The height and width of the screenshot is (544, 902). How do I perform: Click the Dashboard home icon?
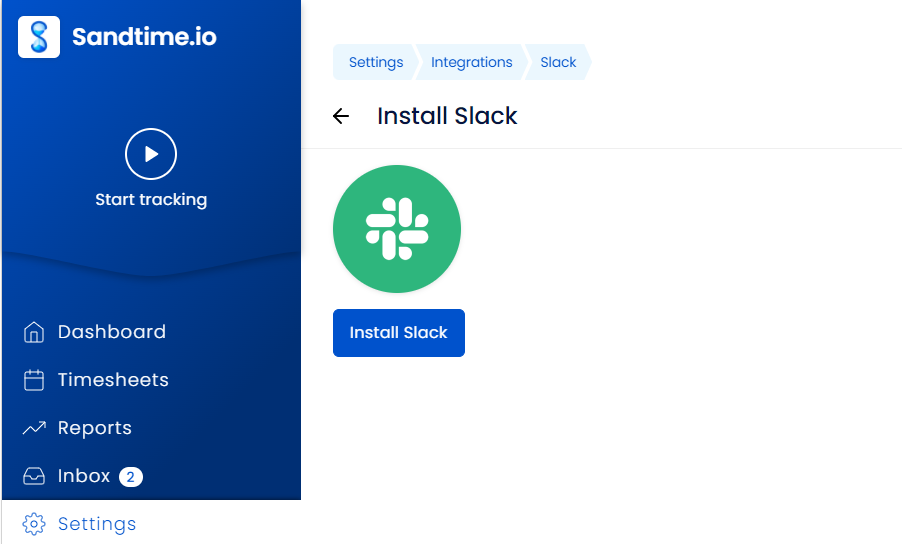point(34,332)
